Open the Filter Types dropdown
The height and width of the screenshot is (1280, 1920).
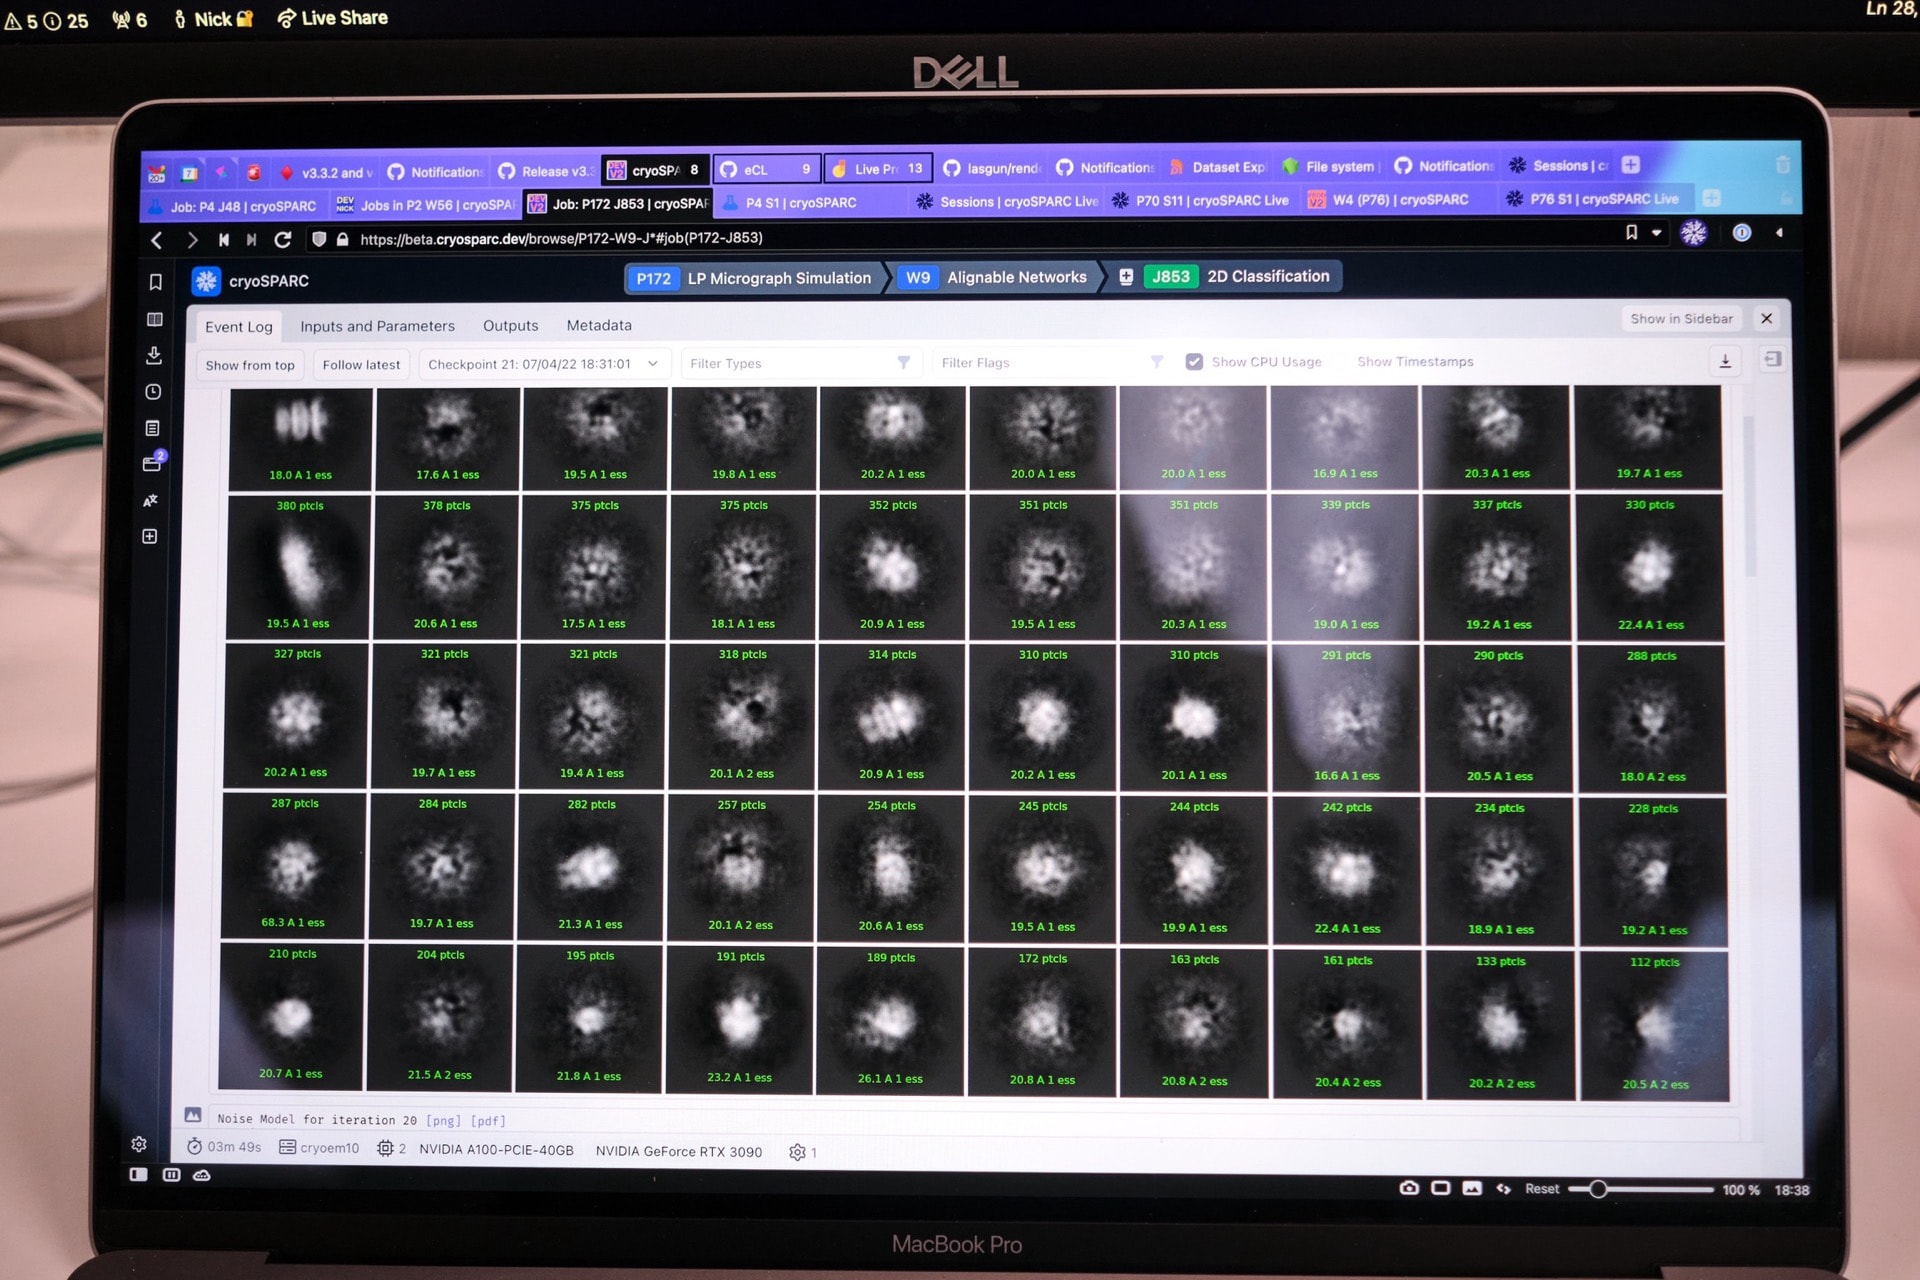pos(799,363)
